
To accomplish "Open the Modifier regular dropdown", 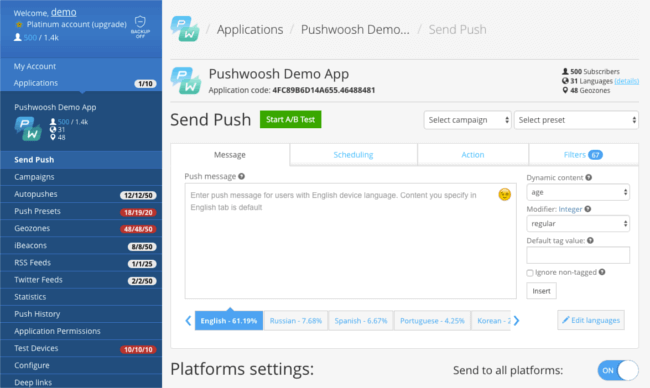I will (578, 223).
